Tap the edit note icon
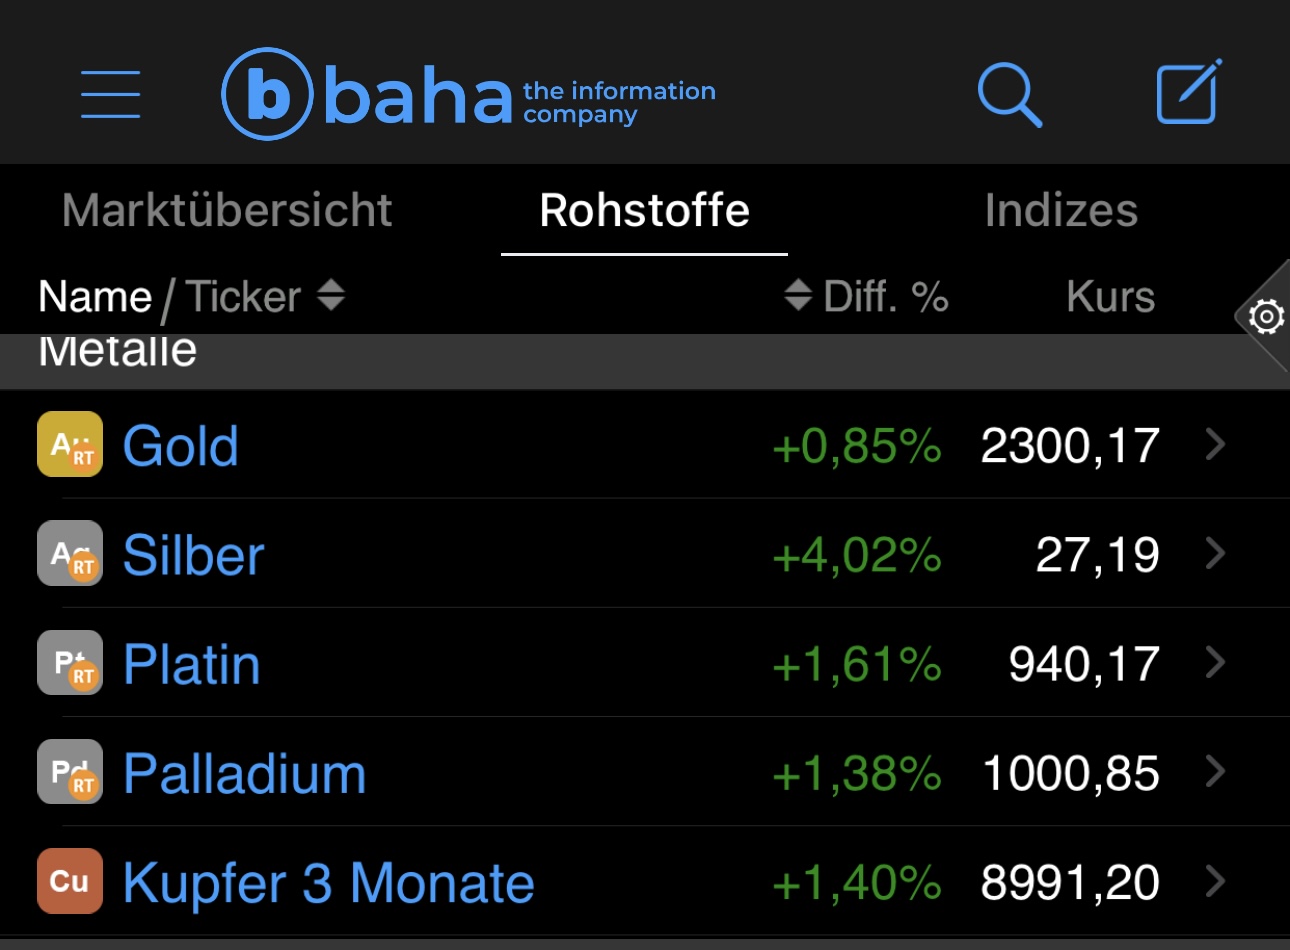The image size is (1290, 950). pyautogui.click(x=1188, y=93)
